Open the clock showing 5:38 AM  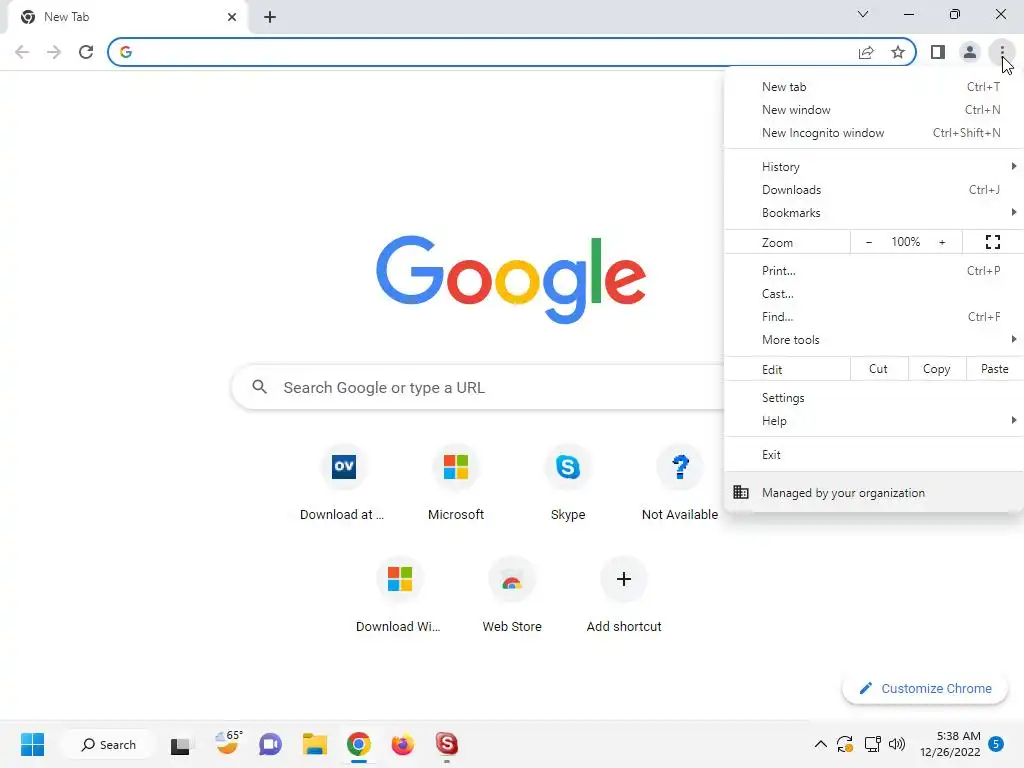(x=950, y=744)
